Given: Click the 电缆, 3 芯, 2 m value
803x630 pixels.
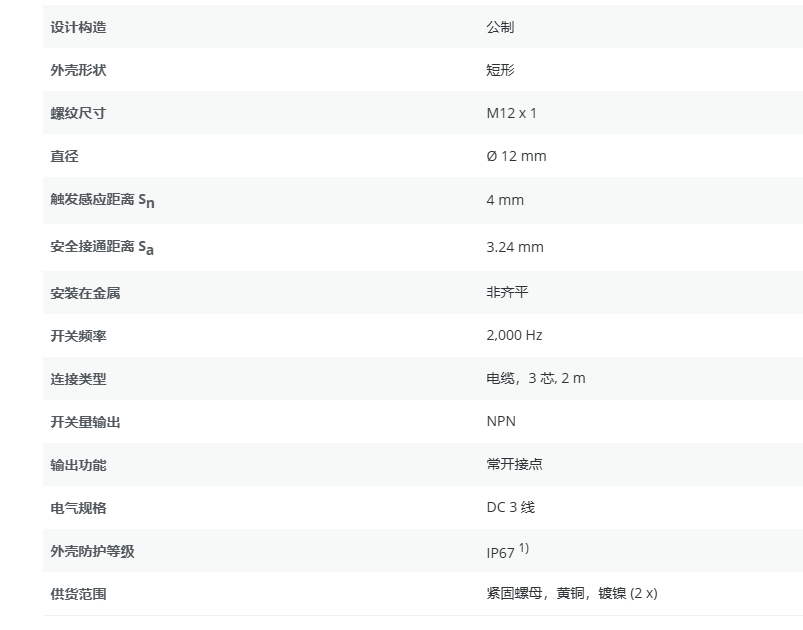Looking at the screenshot, I should coord(536,379).
